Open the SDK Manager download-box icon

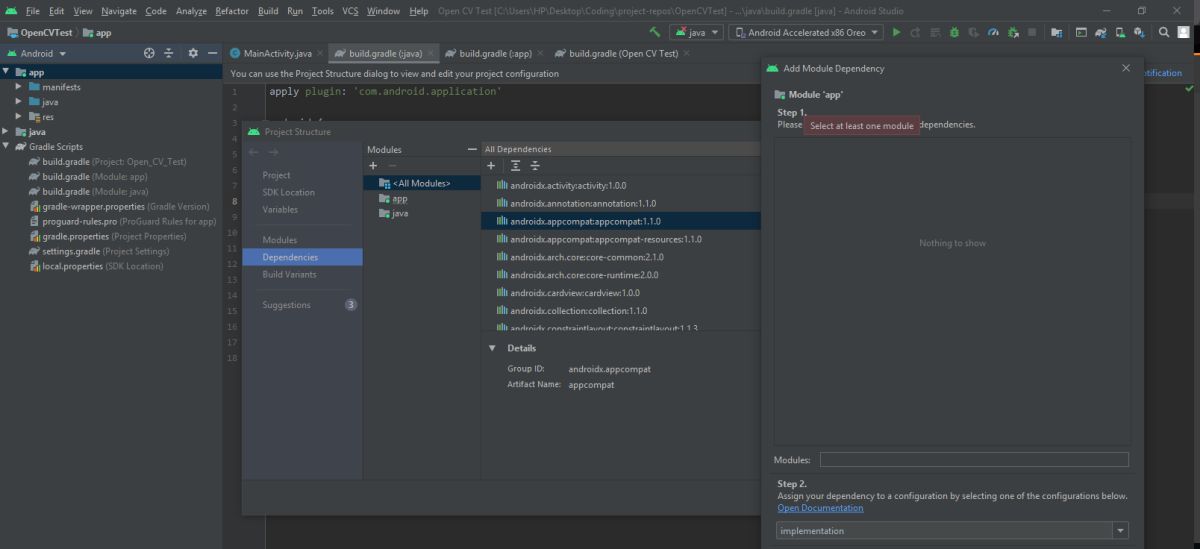point(1139,32)
